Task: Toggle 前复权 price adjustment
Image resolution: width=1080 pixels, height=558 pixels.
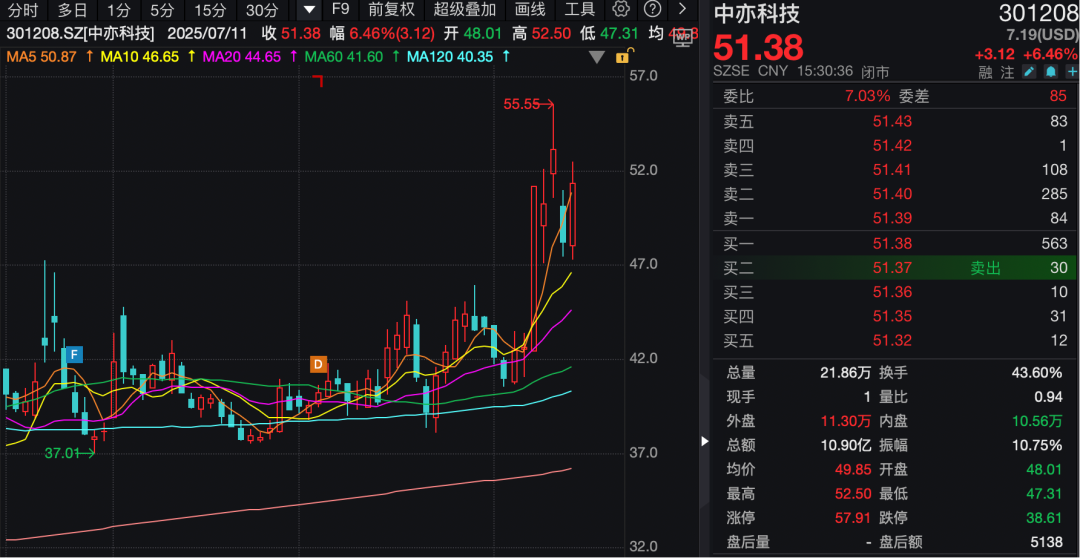Action: click(391, 10)
